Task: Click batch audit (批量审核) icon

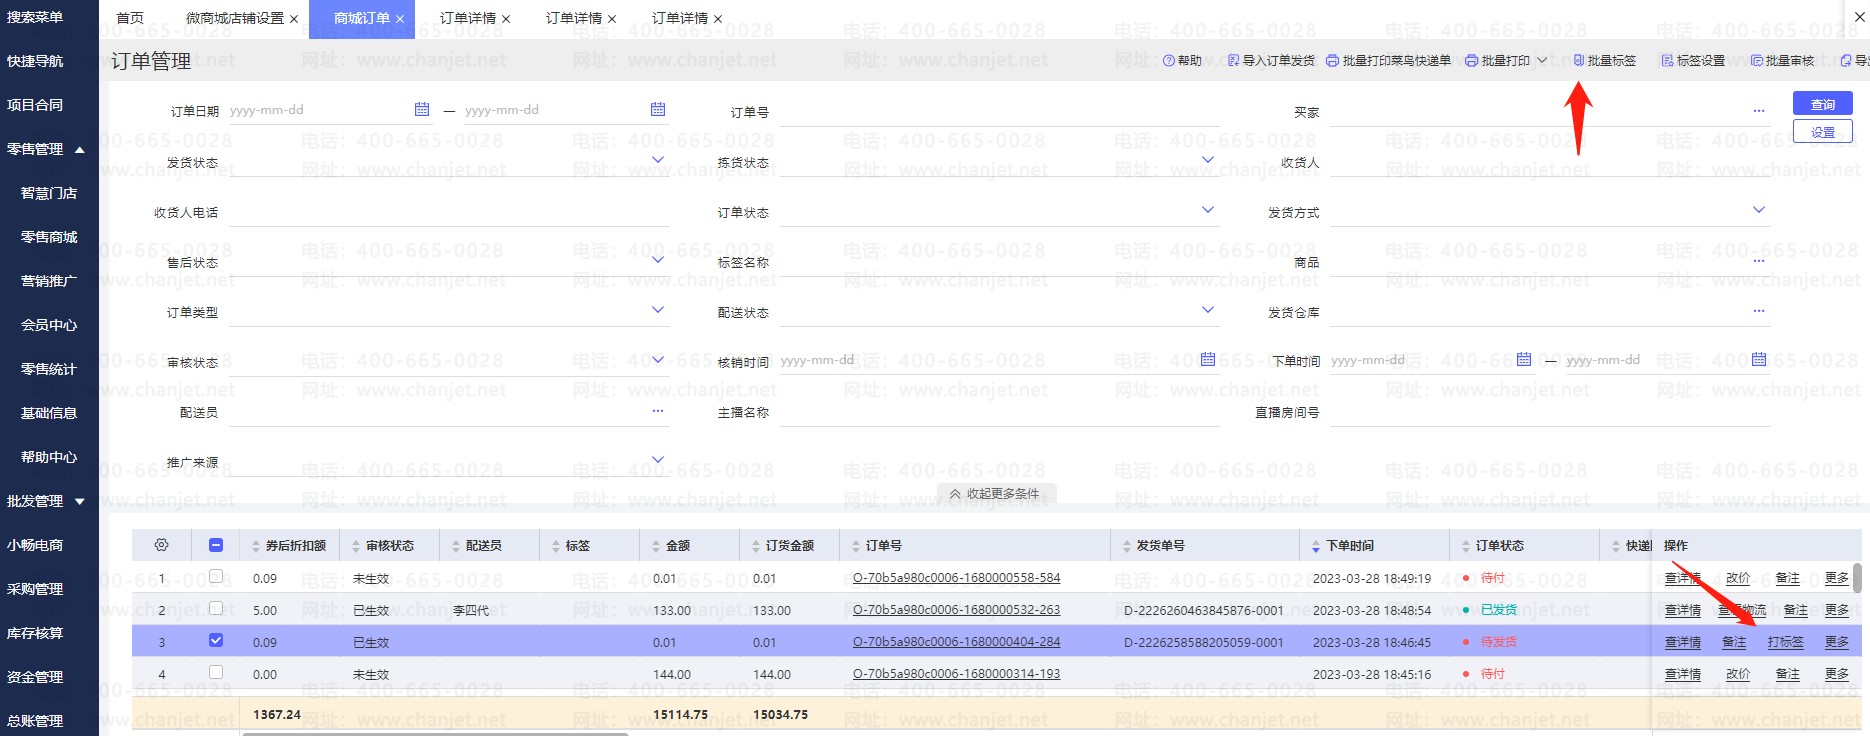Action: (x=1756, y=61)
